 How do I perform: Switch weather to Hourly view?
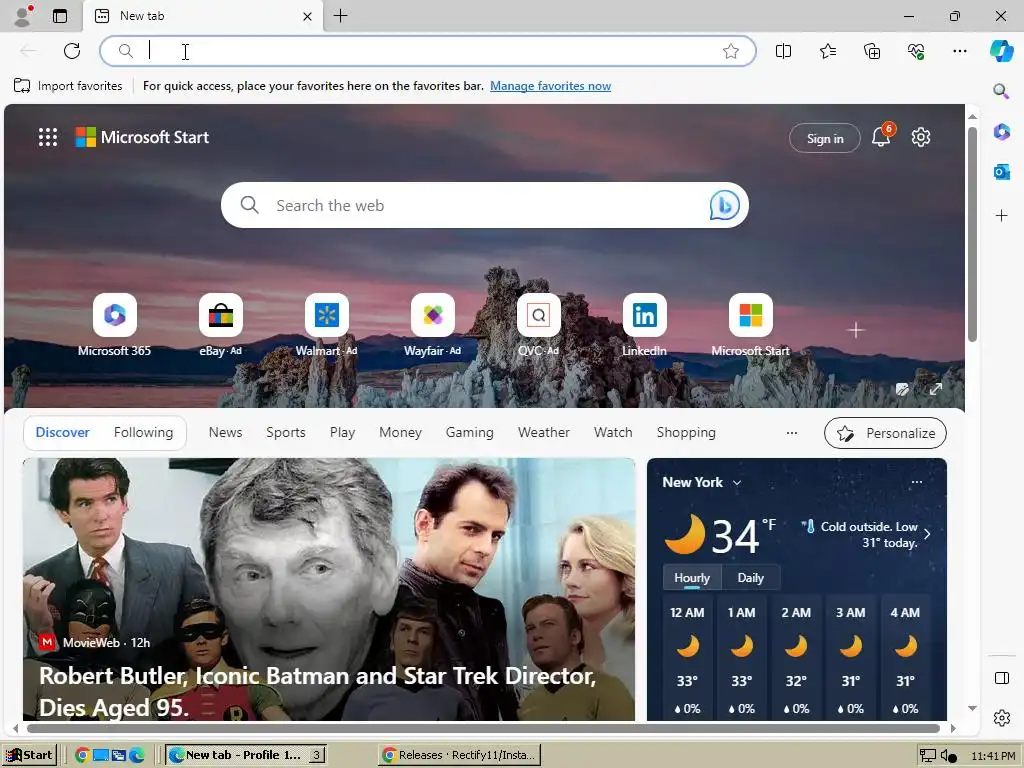point(692,578)
